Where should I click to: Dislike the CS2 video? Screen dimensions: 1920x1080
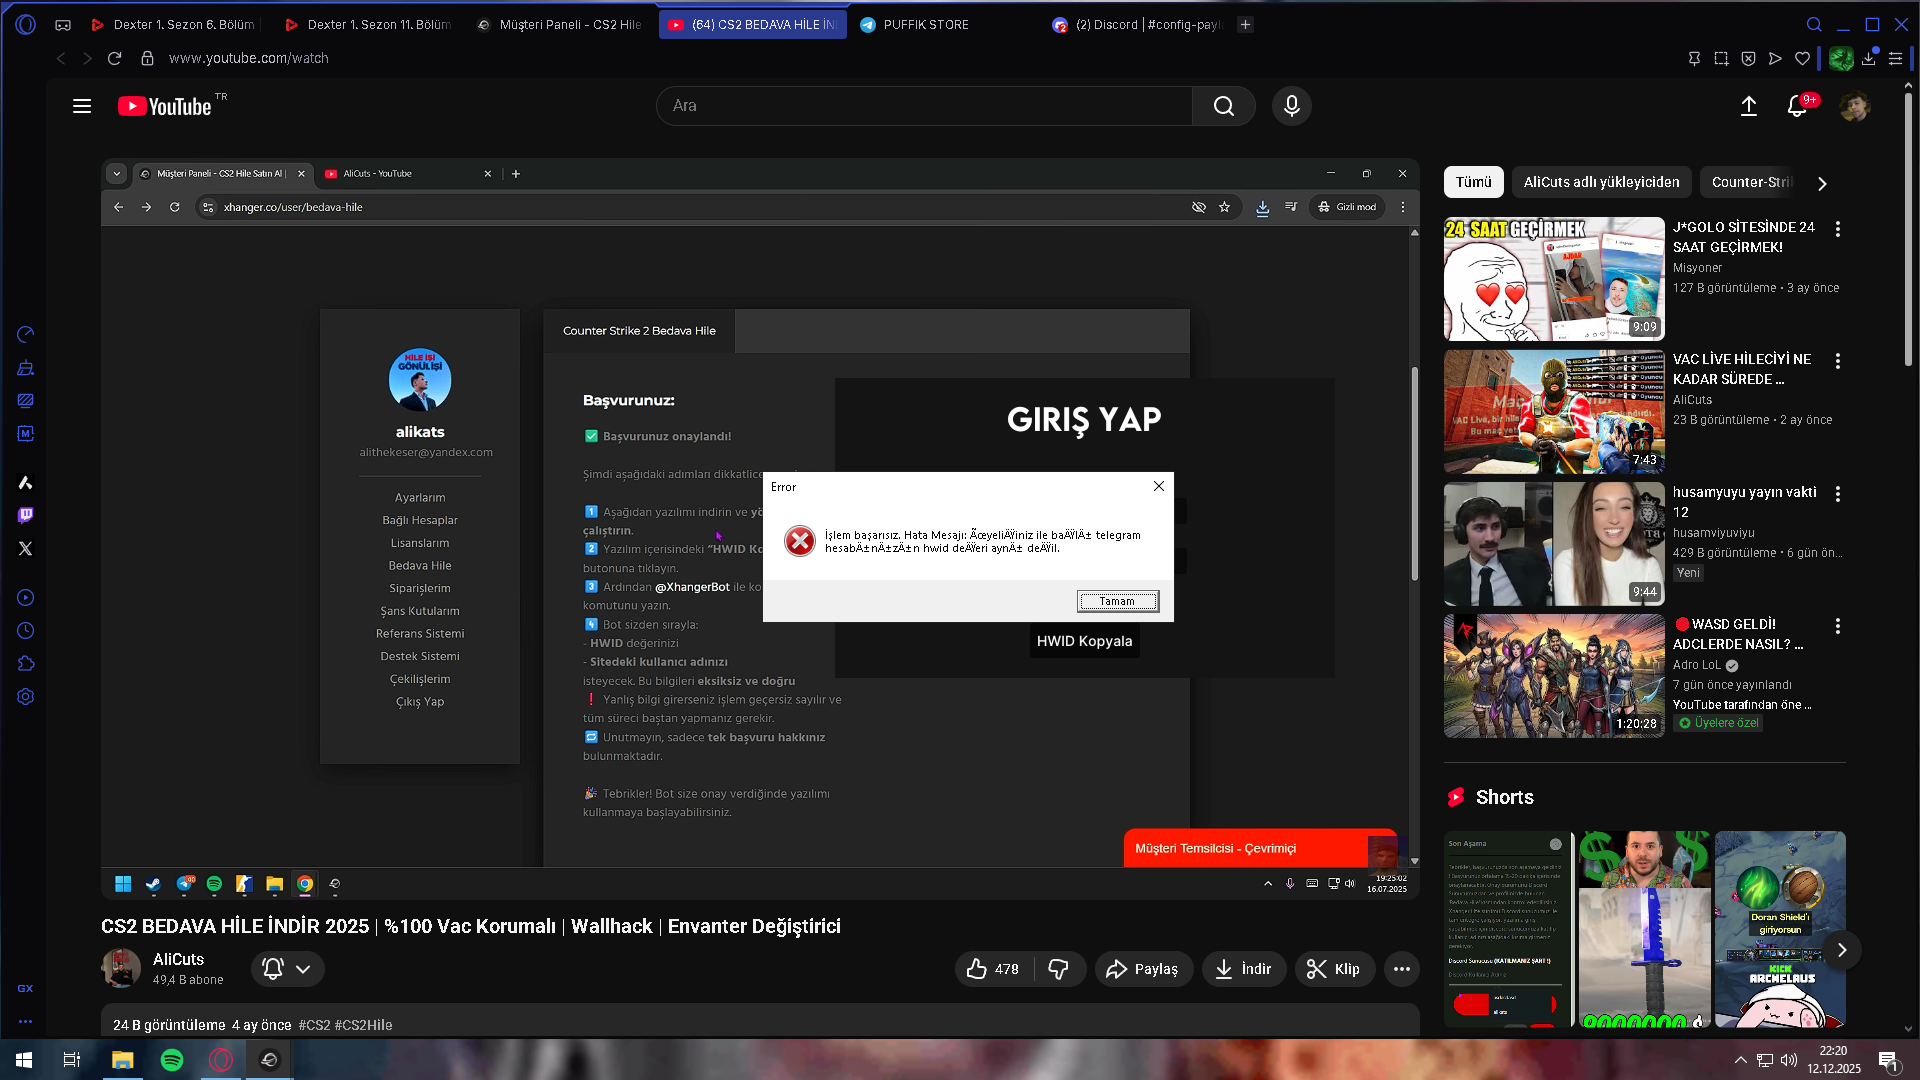pyautogui.click(x=1059, y=969)
